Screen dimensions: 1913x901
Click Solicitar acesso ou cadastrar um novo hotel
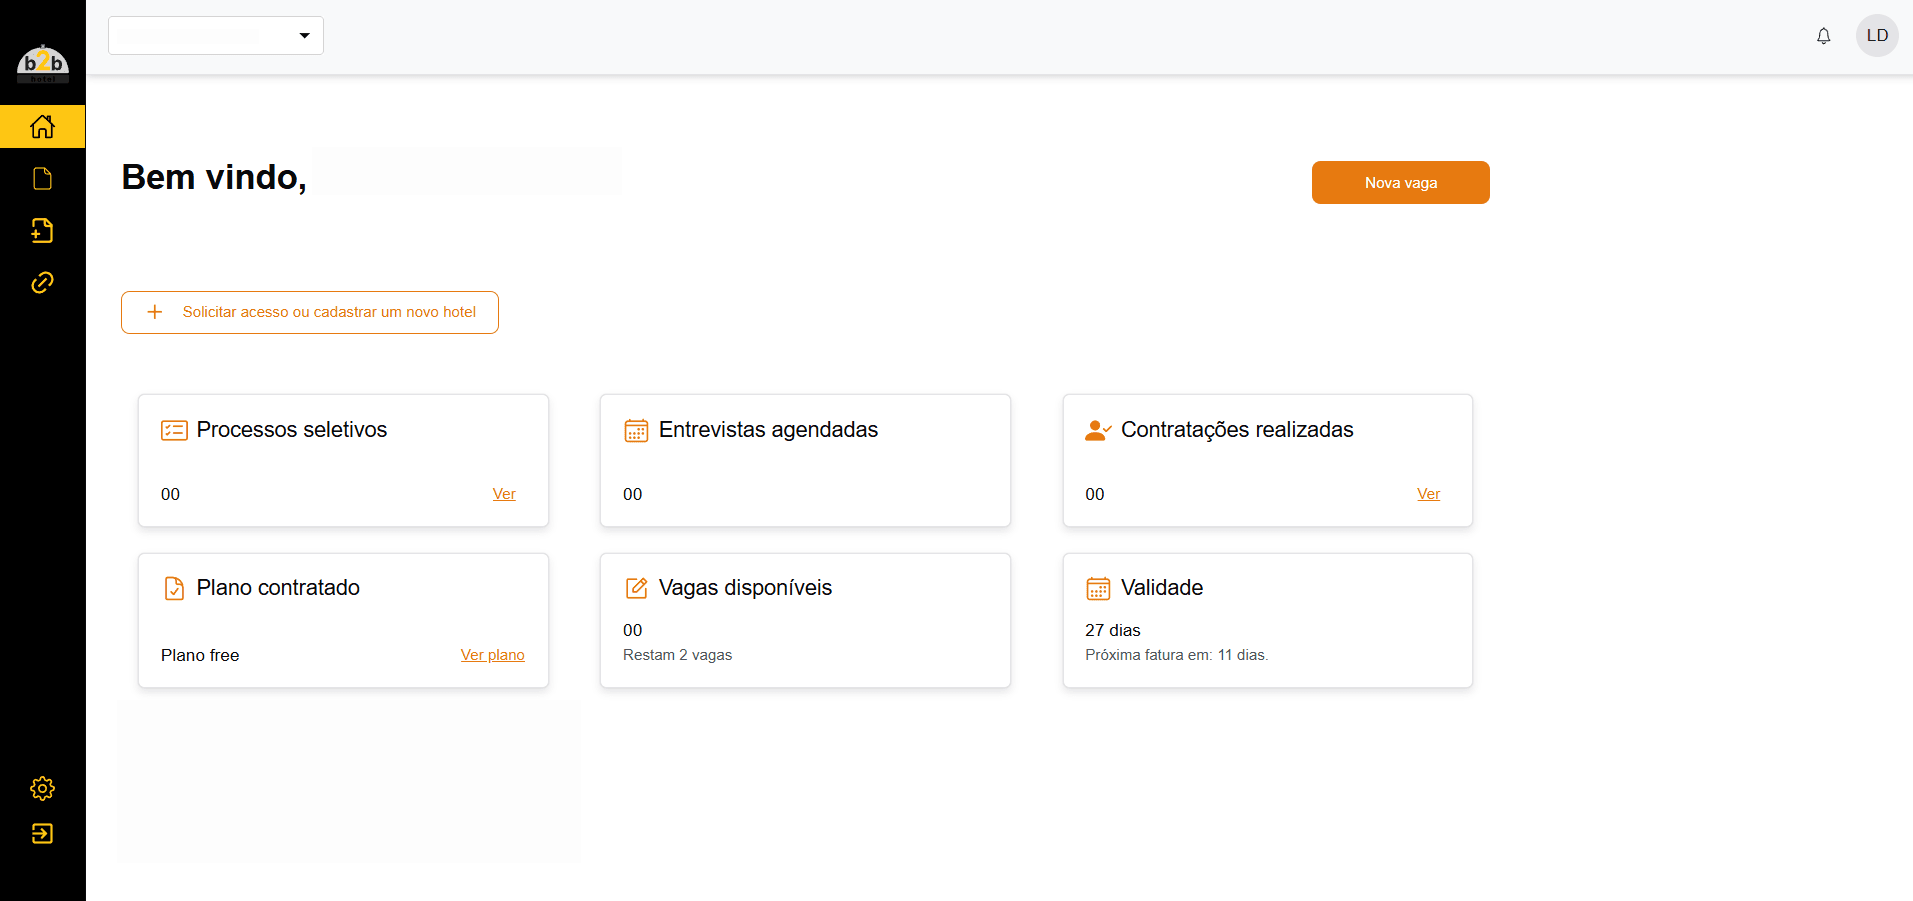coord(310,312)
